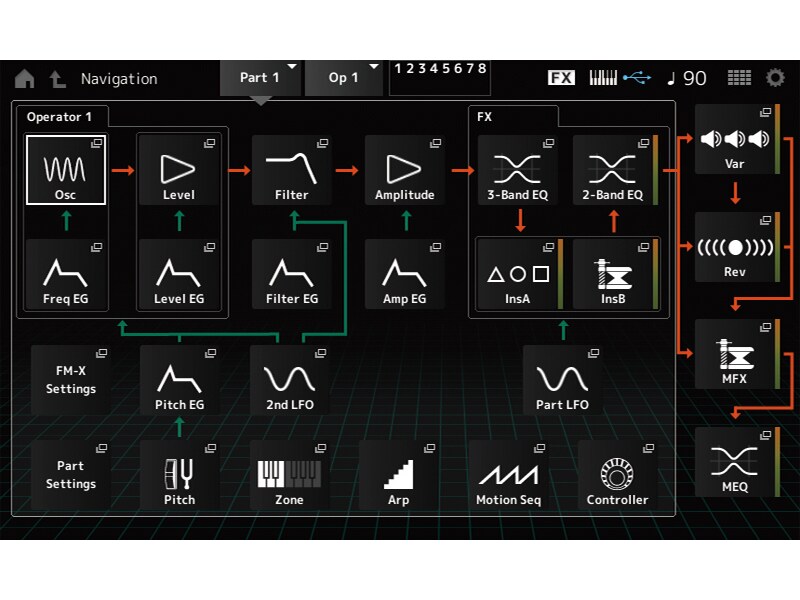Viewport: 800px width, 600px height.
Task: Select the Osc oscillator block
Action: coord(65,170)
